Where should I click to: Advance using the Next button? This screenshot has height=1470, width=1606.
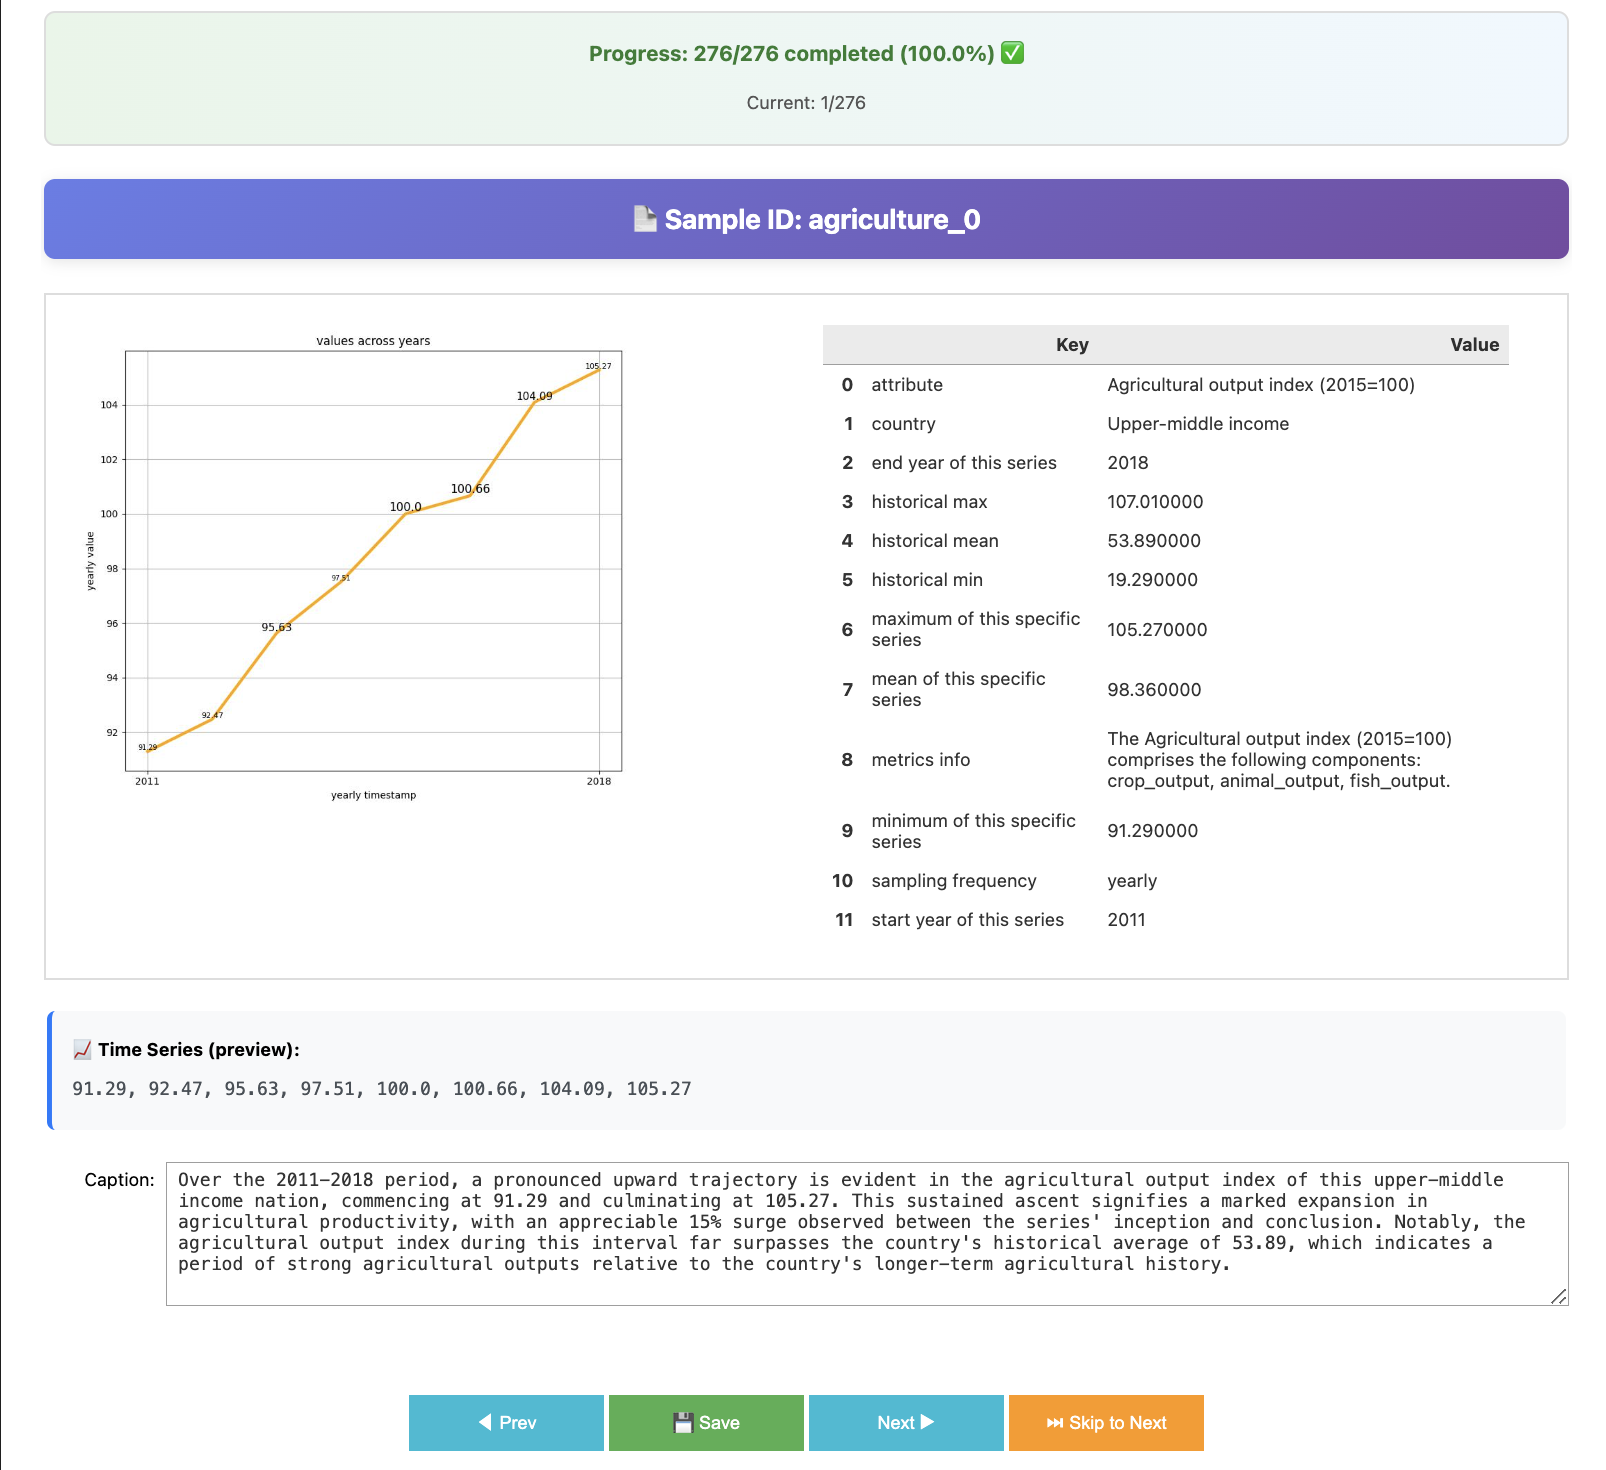(905, 1422)
